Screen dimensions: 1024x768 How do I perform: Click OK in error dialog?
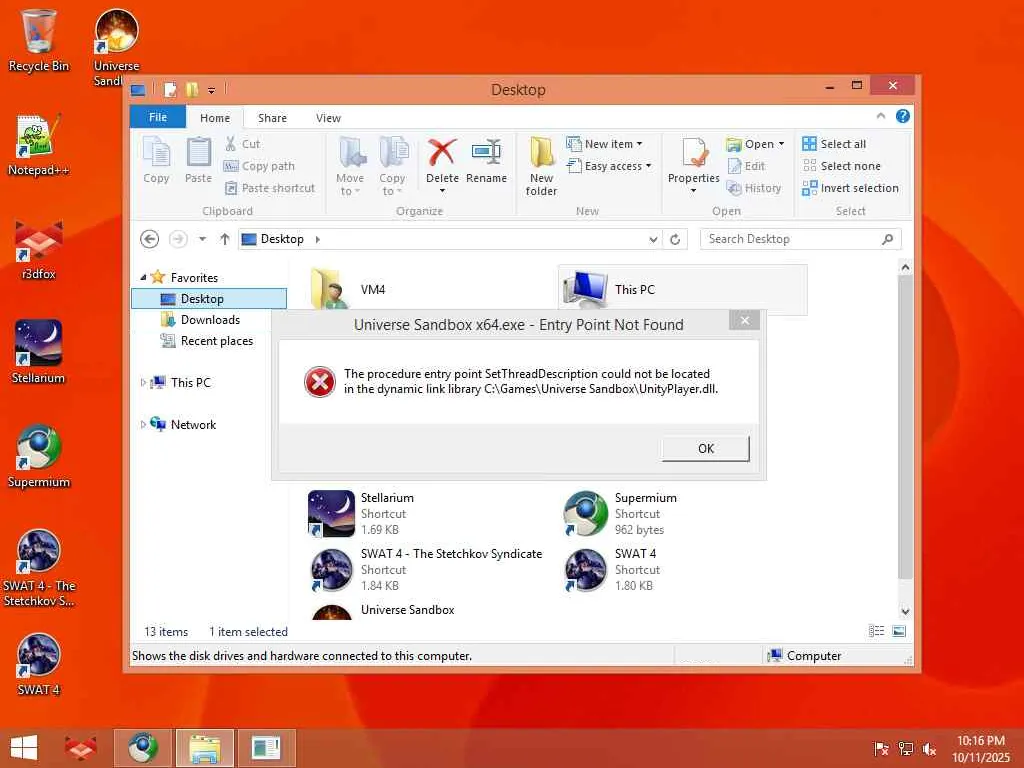[x=705, y=449]
